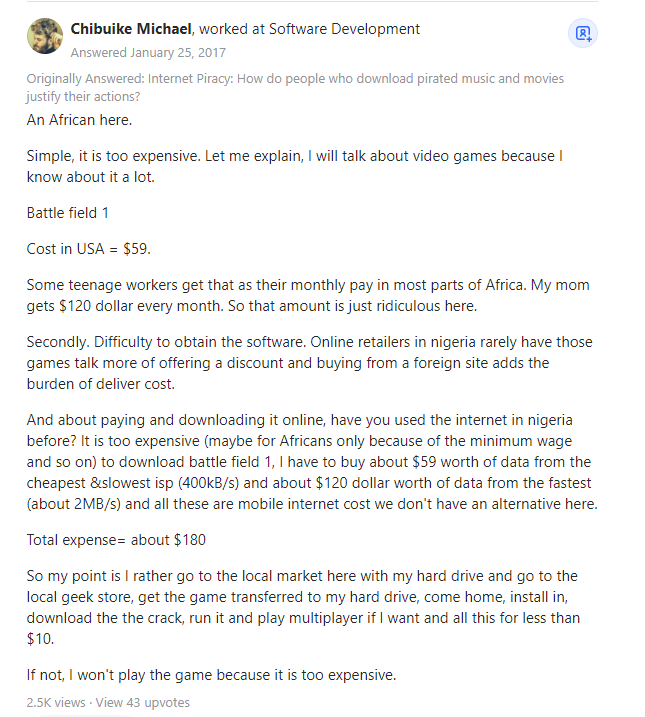The height and width of the screenshot is (717, 645).
Task: Click the paragraph starting 'So my point is'
Action: (303, 607)
